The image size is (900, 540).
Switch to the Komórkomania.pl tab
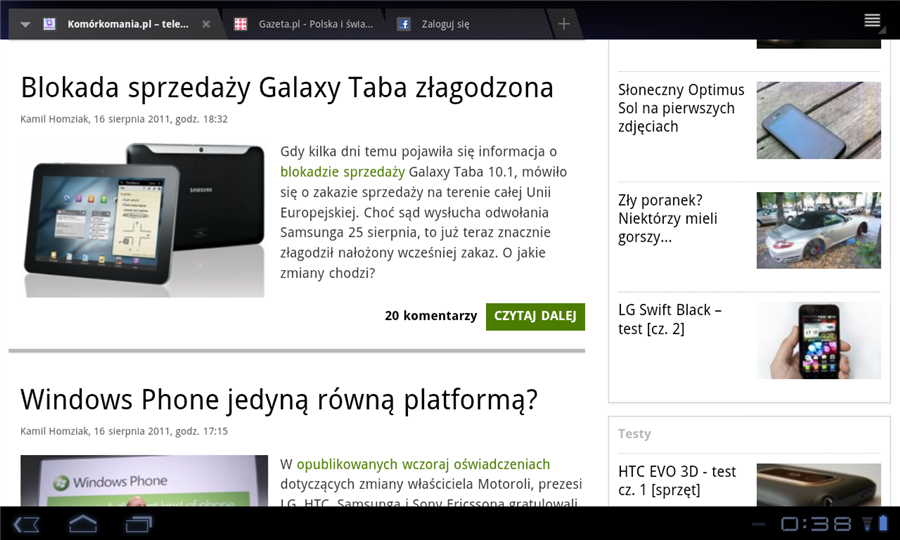(x=118, y=24)
